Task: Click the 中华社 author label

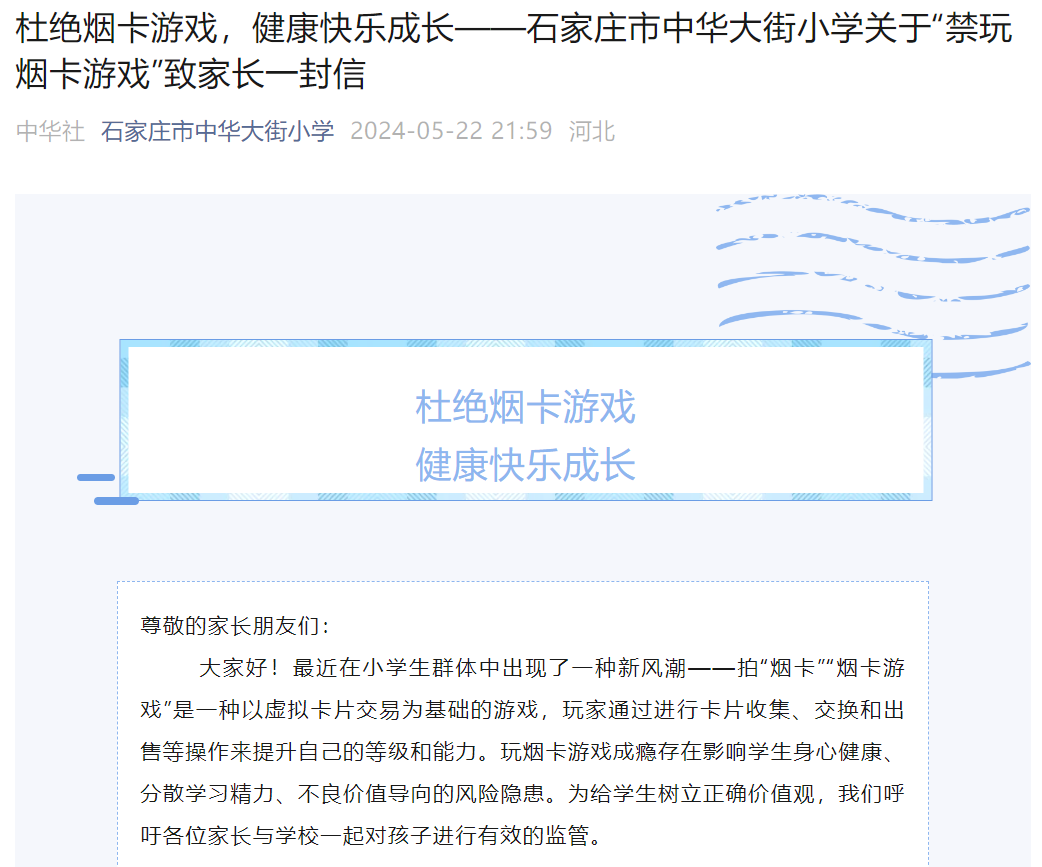Action: [51, 131]
